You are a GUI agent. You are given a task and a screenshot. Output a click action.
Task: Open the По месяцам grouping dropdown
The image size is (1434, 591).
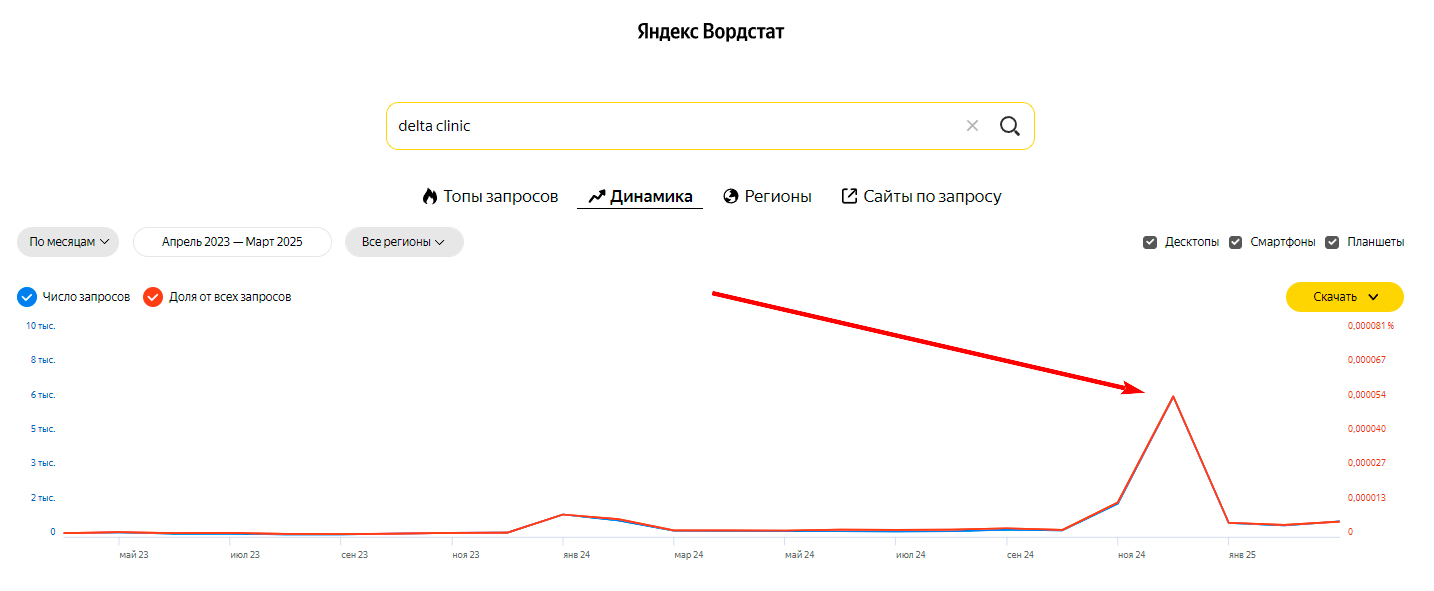point(68,242)
